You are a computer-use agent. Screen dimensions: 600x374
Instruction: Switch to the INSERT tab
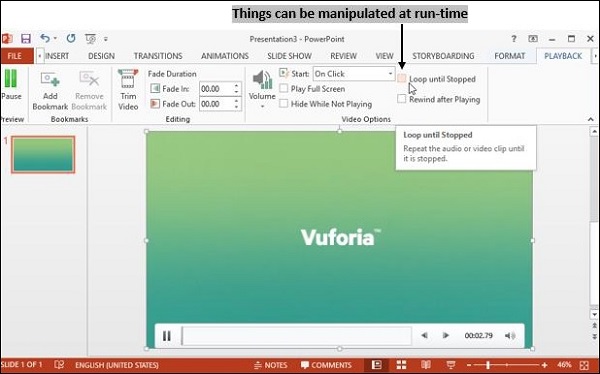[57, 56]
